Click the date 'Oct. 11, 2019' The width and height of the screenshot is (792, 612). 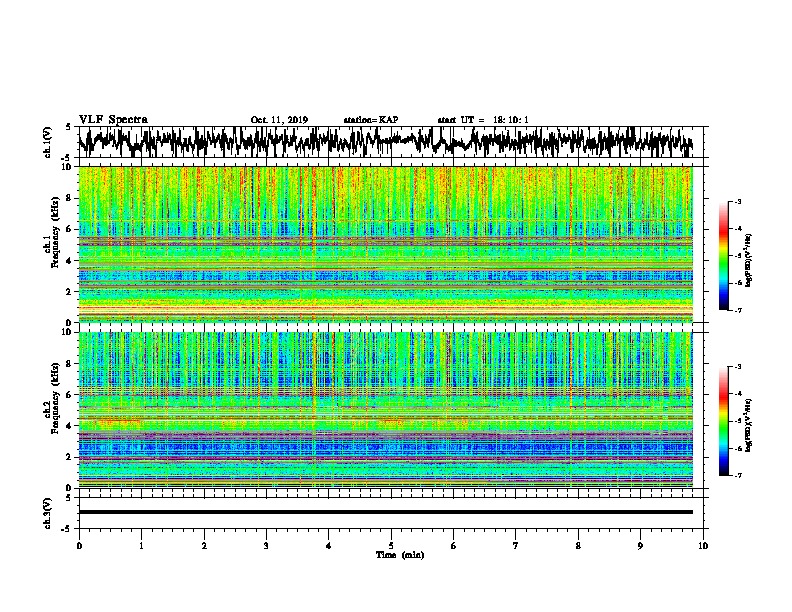tap(279, 120)
